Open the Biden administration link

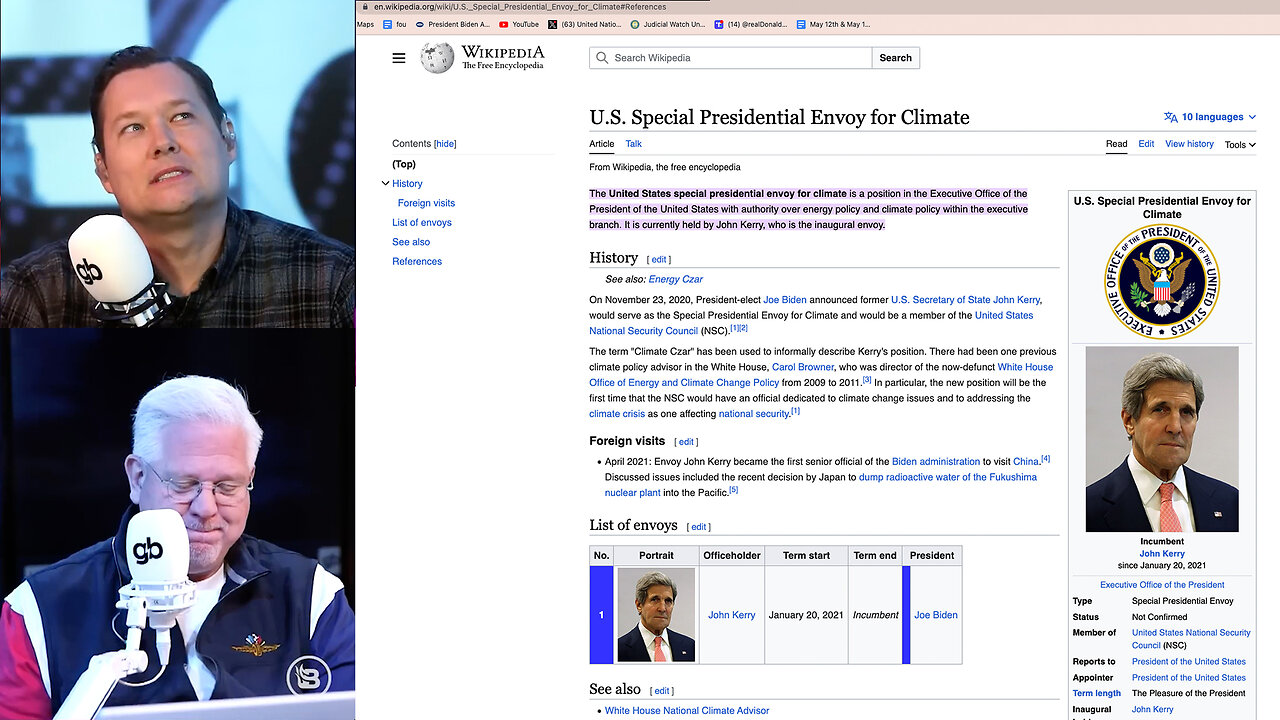[x=936, y=461]
